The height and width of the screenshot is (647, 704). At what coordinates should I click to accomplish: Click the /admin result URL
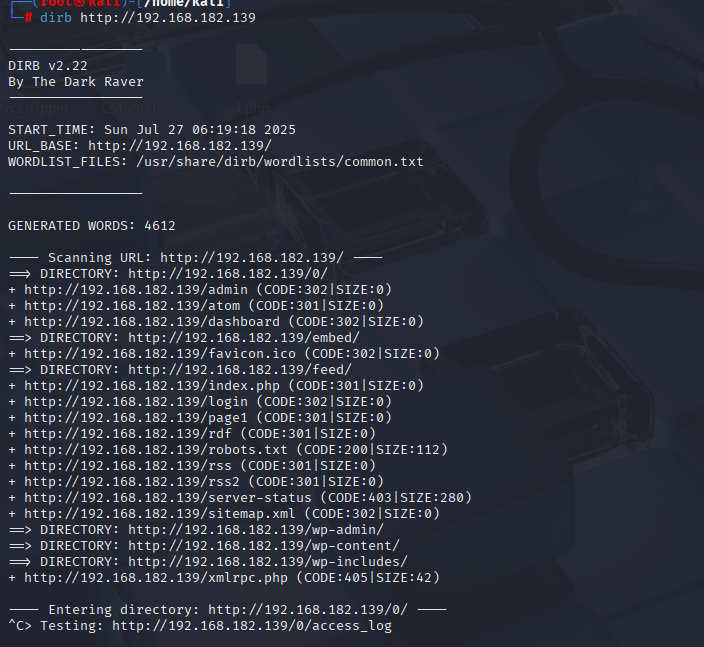pos(136,290)
